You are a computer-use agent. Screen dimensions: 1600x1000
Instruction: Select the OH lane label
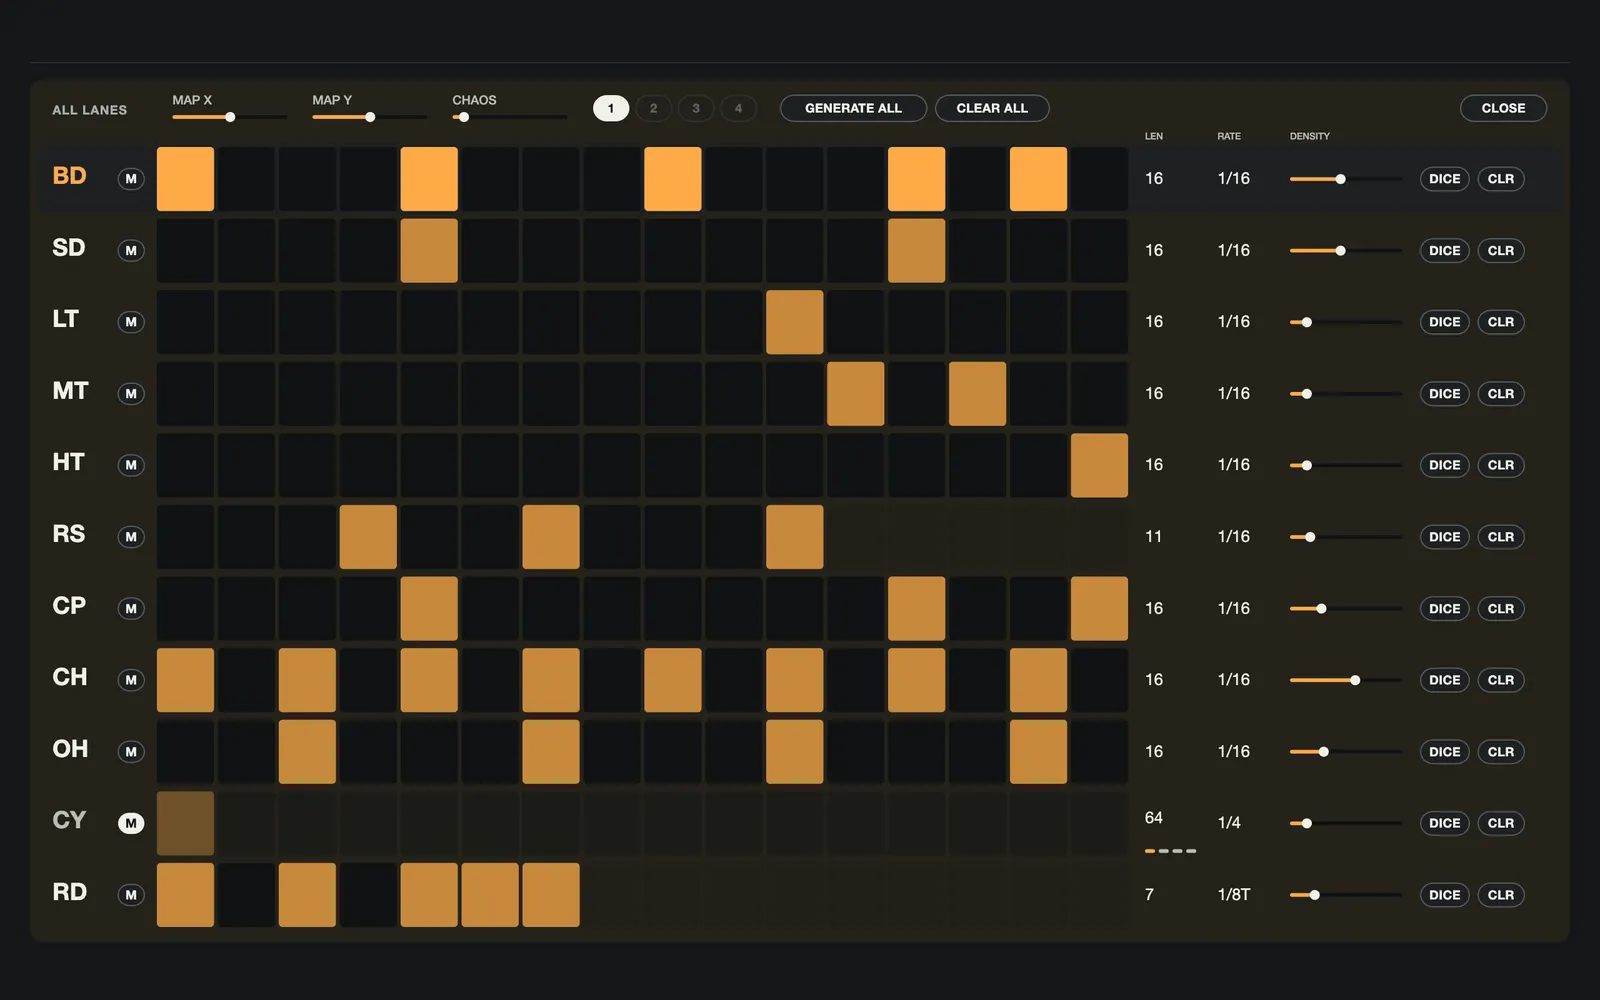pos(70,749)
